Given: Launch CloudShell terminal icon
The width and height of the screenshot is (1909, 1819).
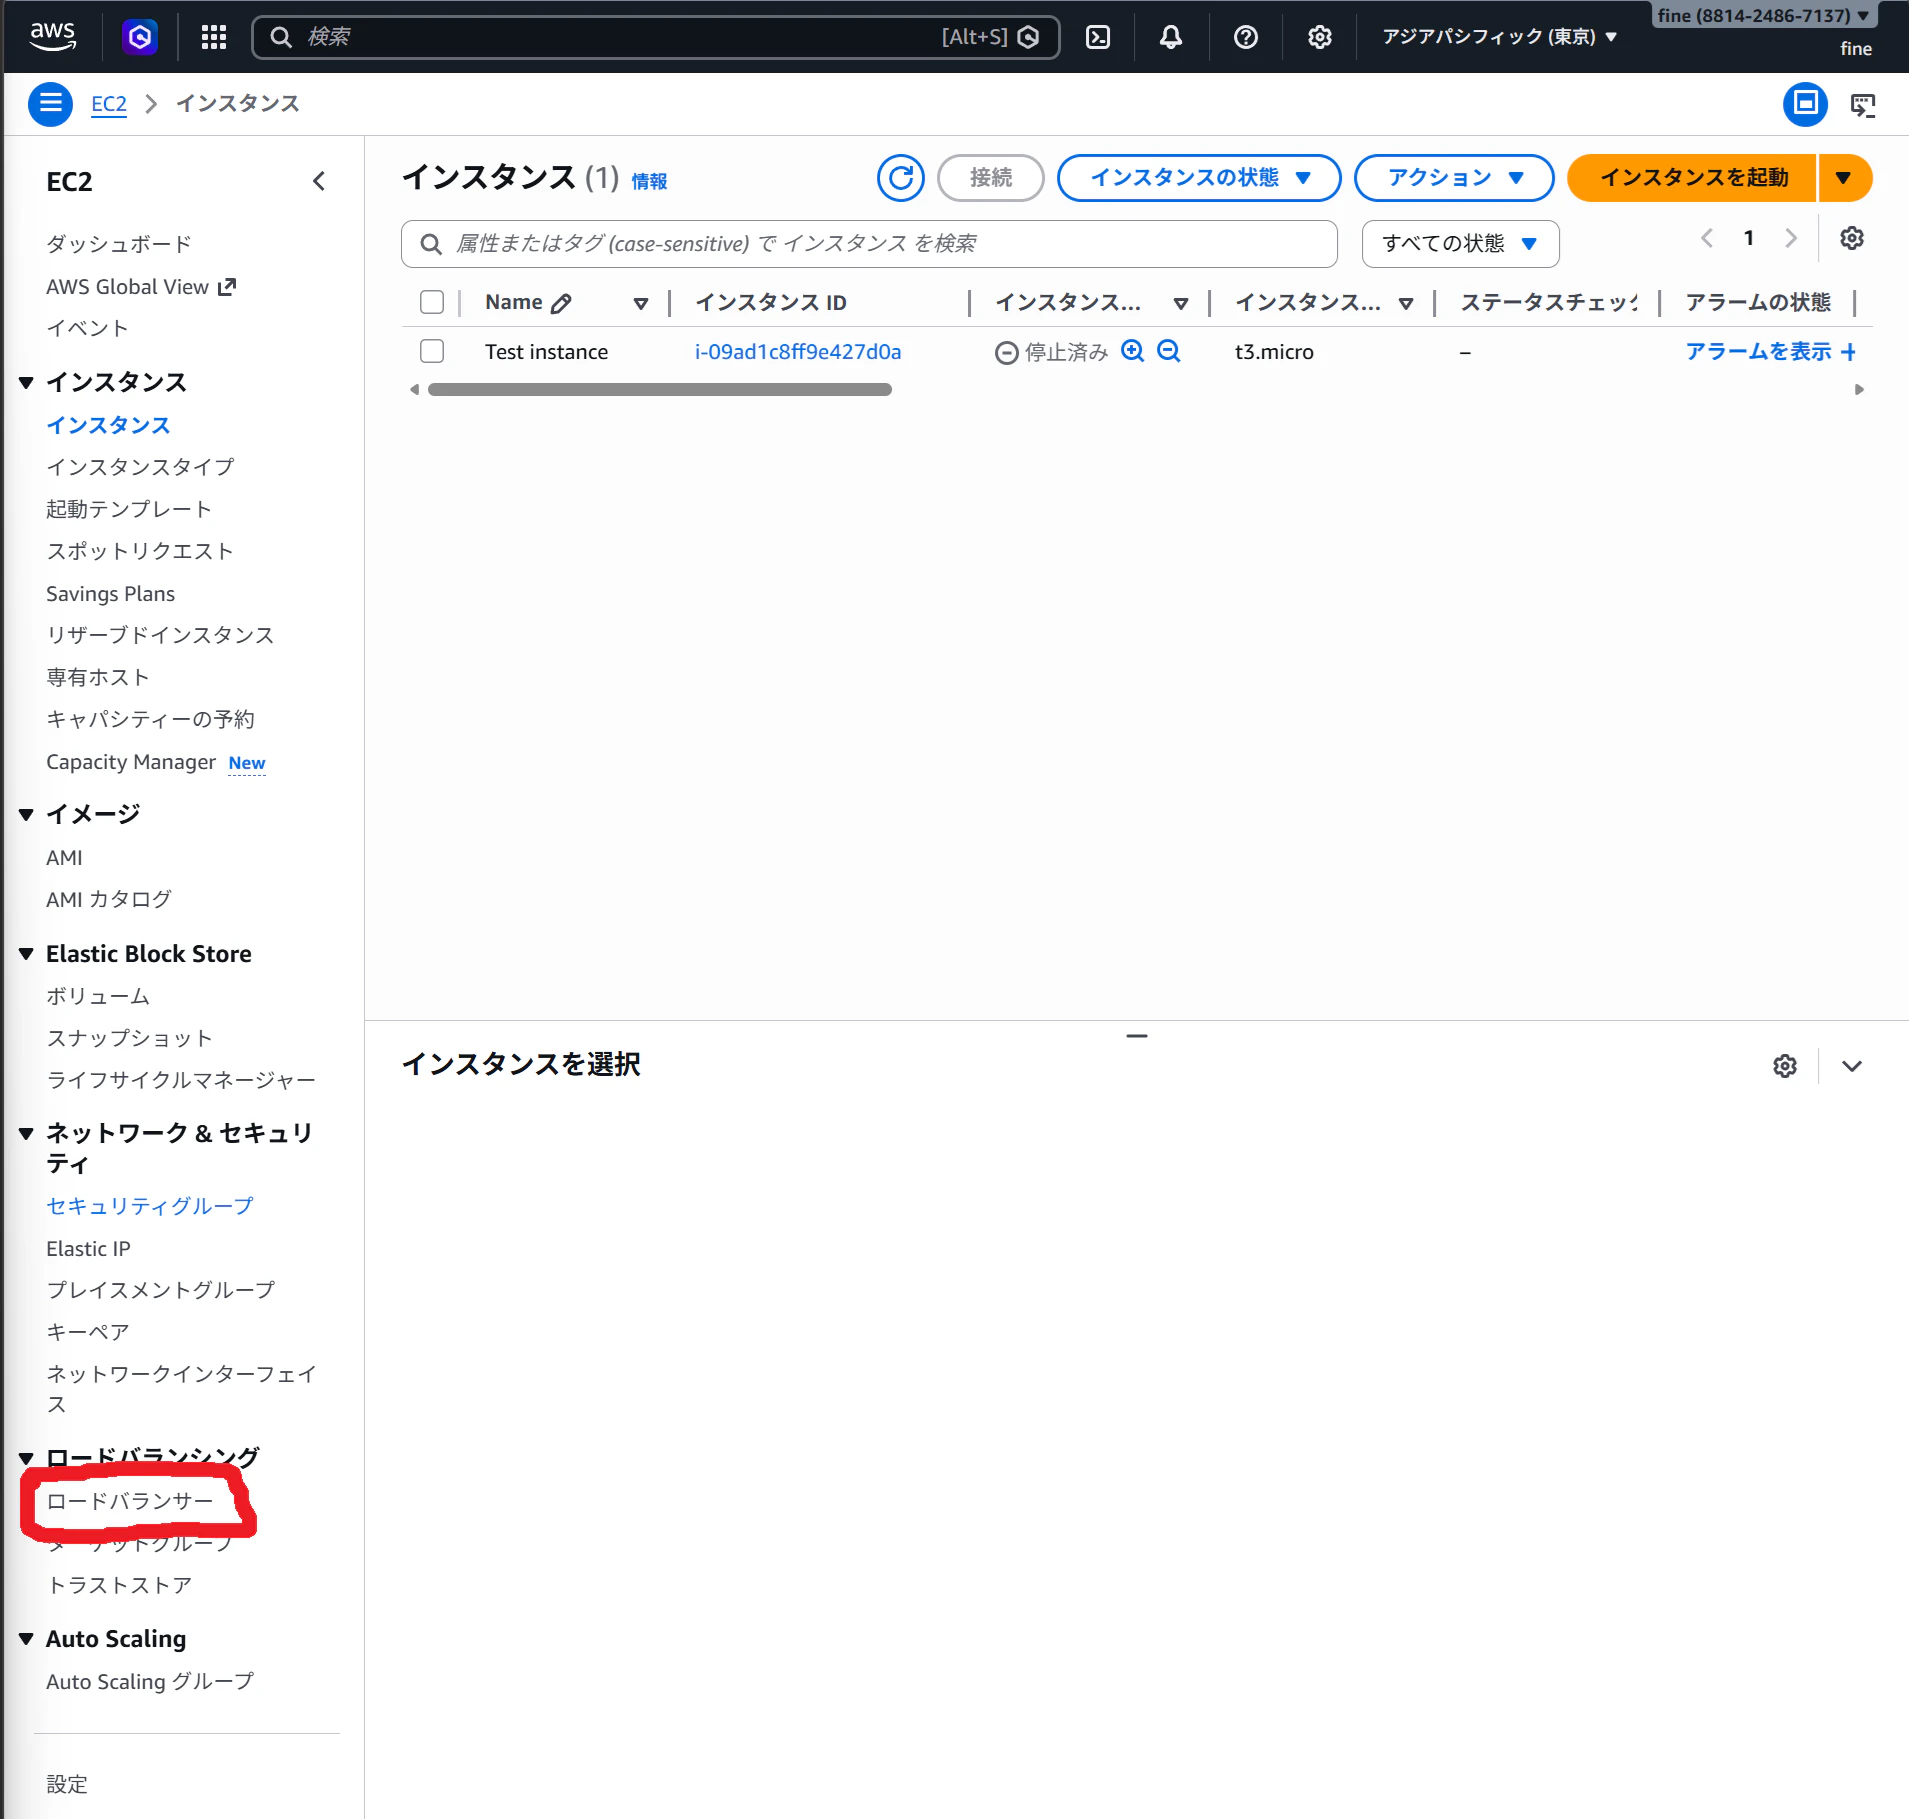Looking at the screenshot, I should point(1098,37).
